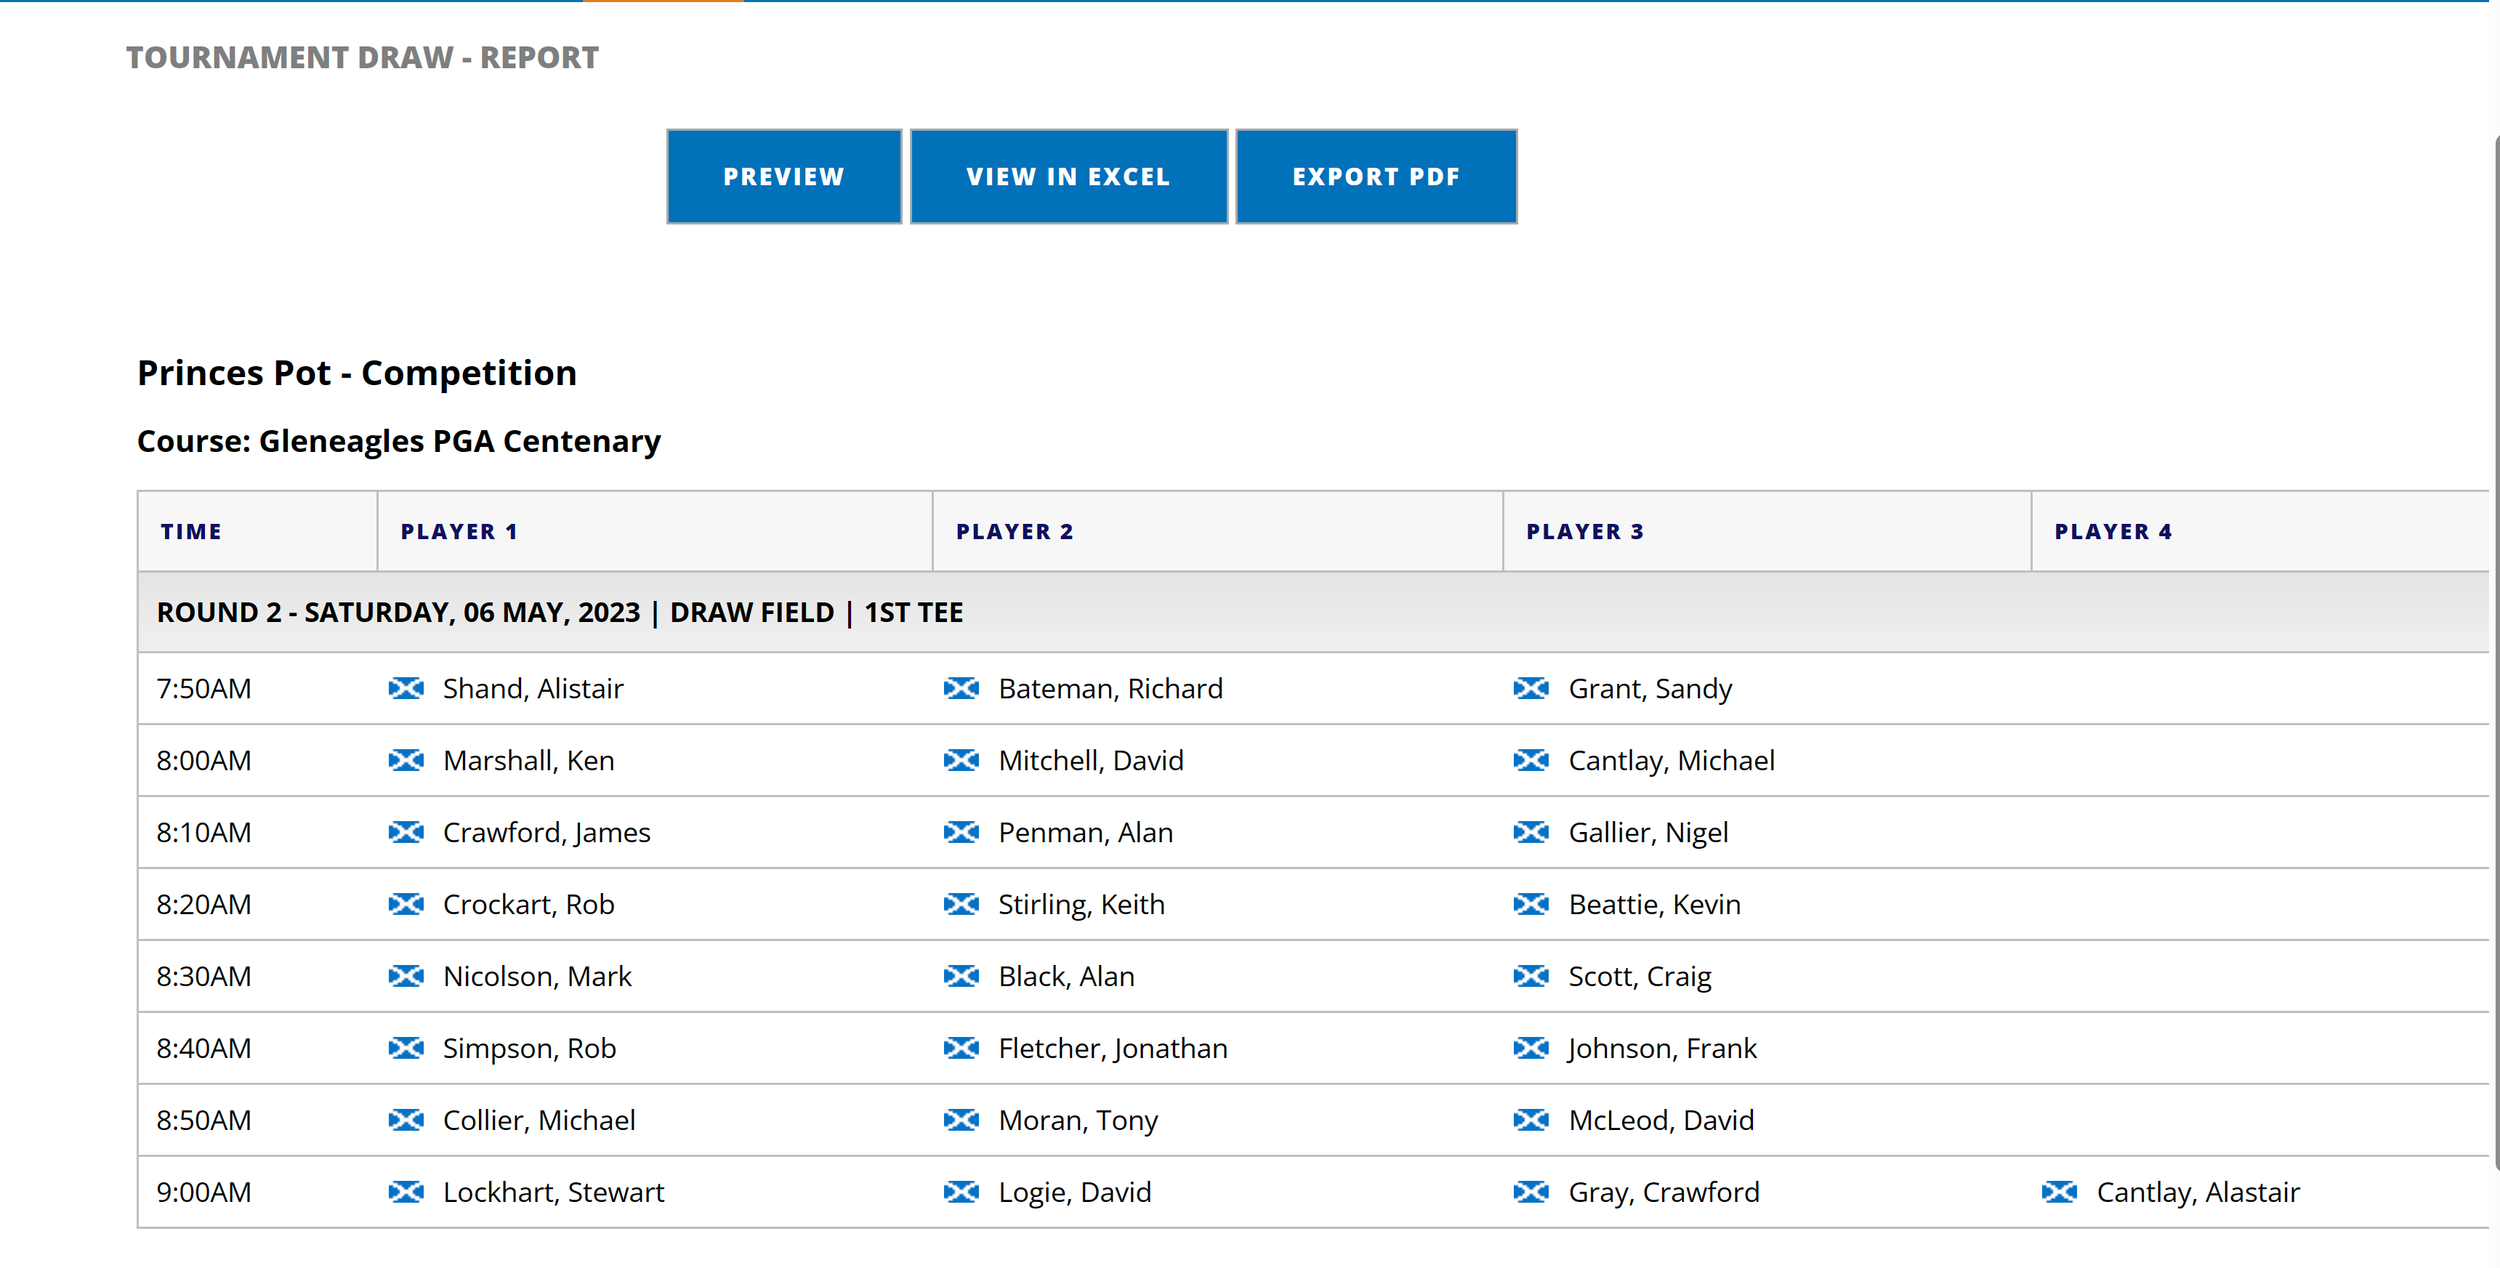Select the 8:40AM tee time
This screenshot has height=1268, width=2500.
pos(204,1048)
